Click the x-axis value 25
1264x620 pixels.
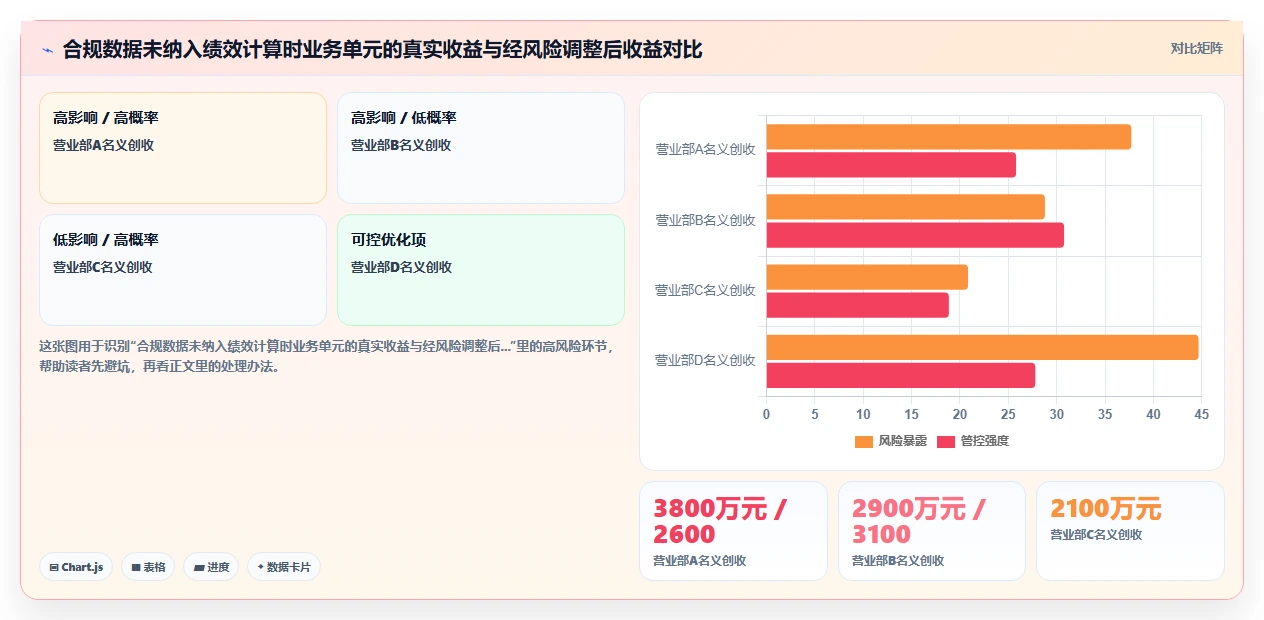[x=1008, y=414]
